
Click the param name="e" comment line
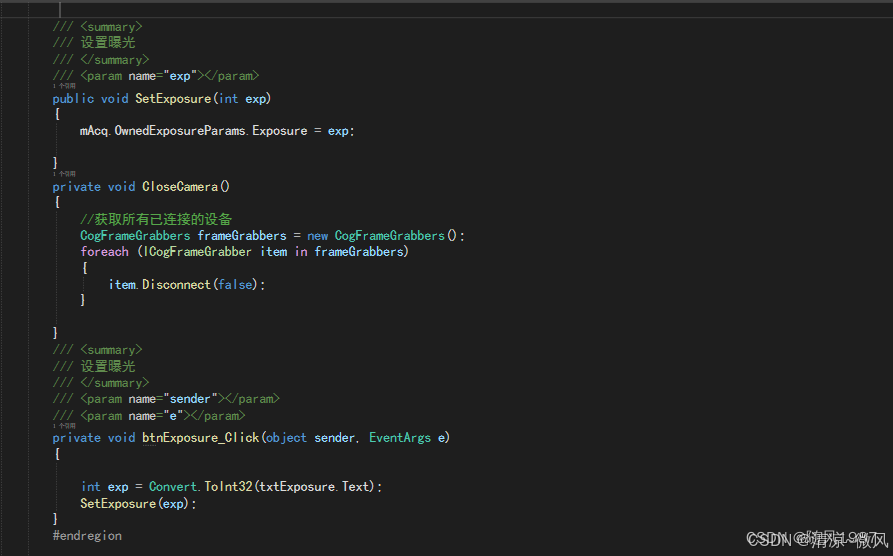tap(149, 416)
